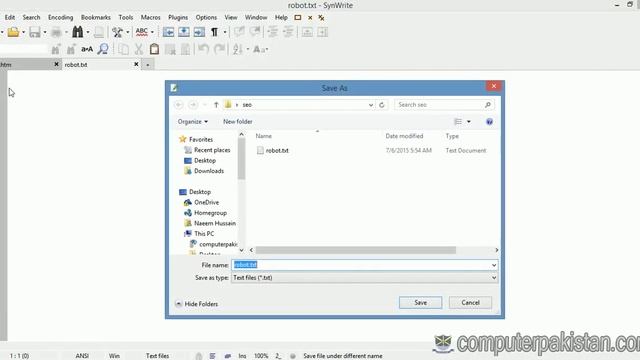Open the dropdown arrow beside the Open folder icon
The image size is (640, 360).
click(23, 32)
